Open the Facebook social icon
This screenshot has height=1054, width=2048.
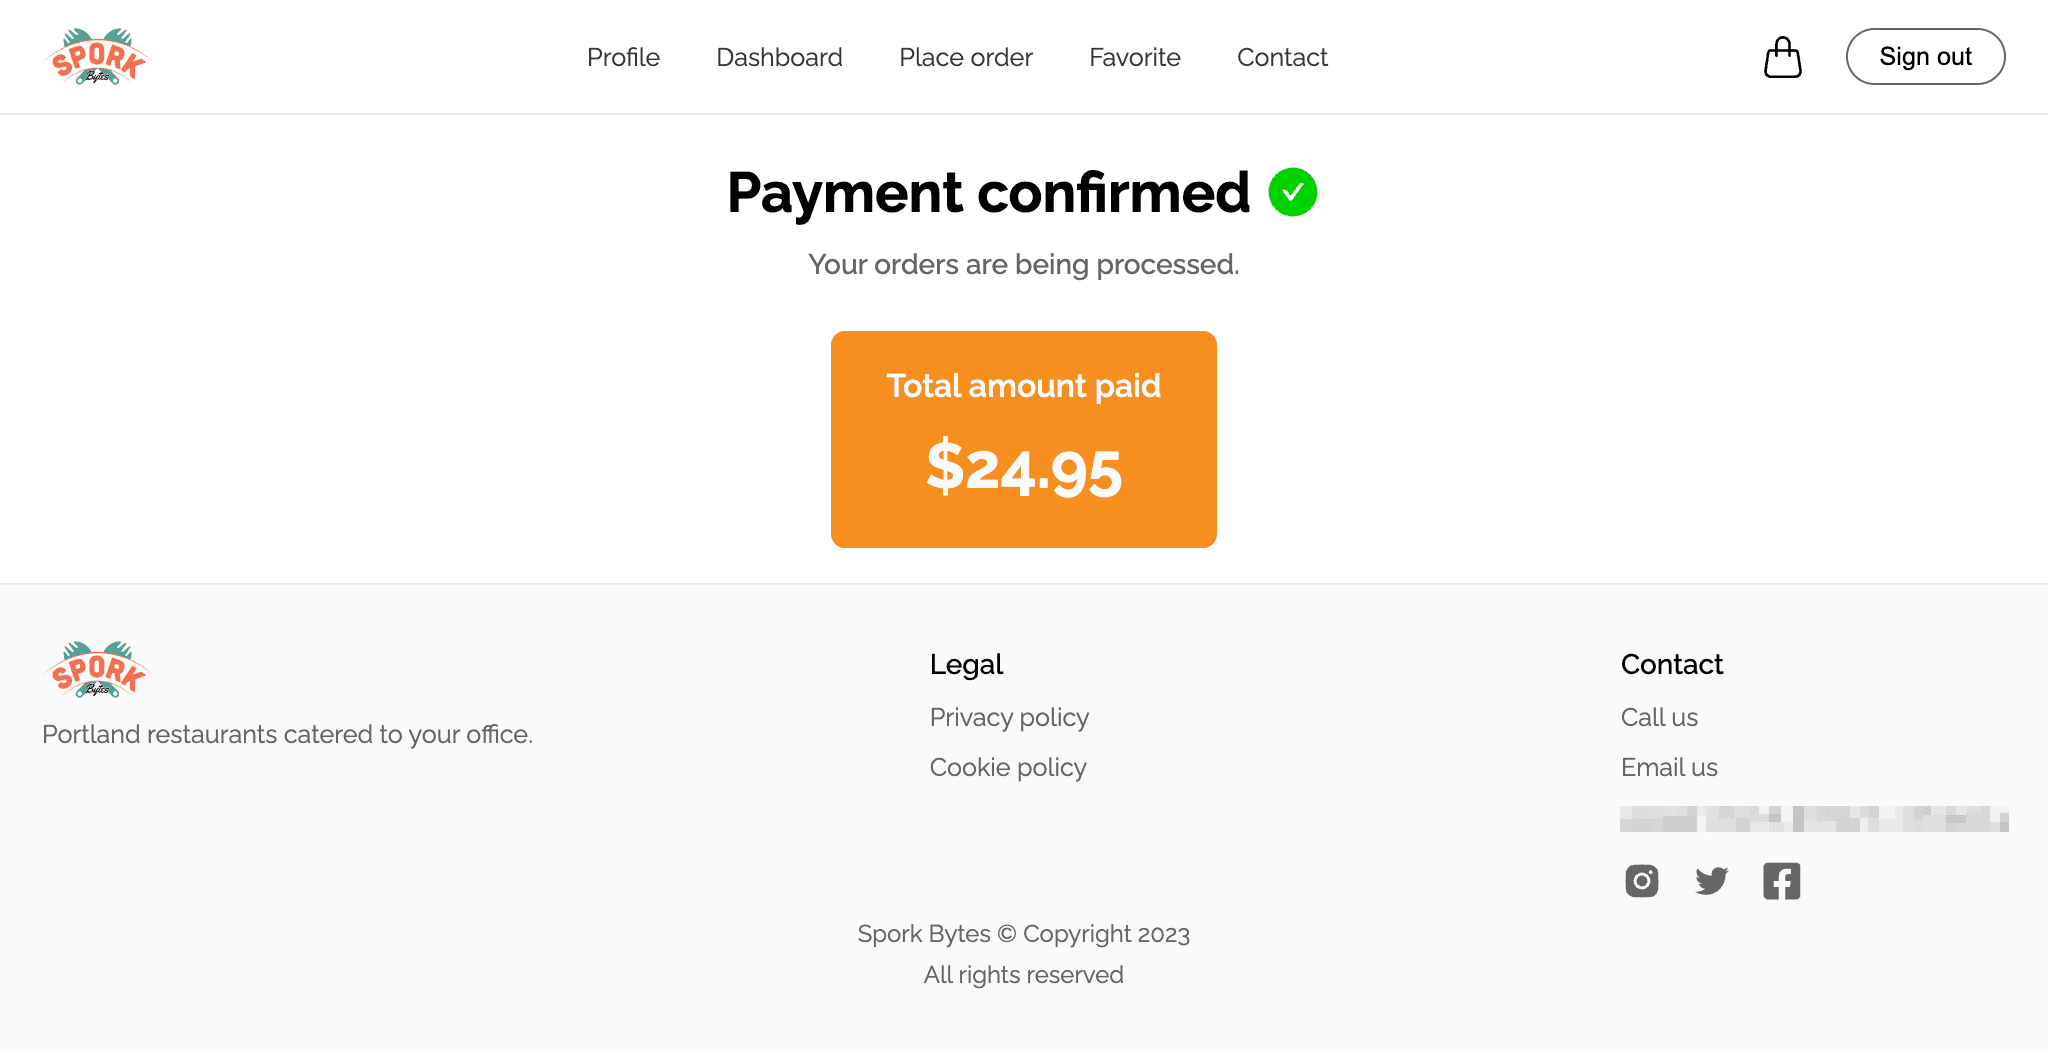pos(1781,881)
